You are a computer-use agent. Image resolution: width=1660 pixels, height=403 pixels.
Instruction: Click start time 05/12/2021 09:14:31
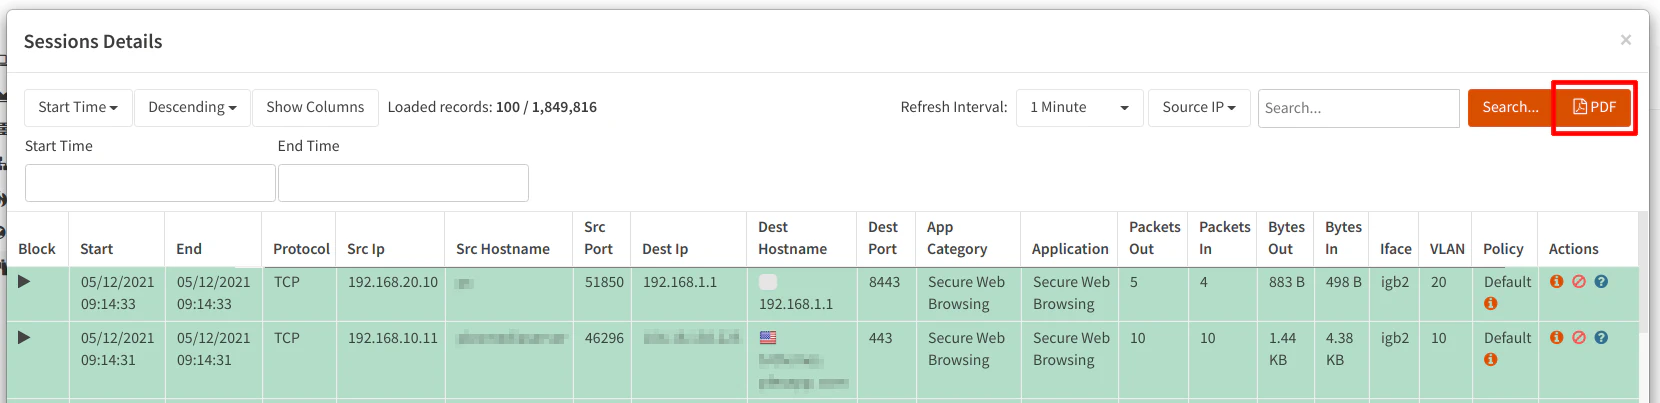pos(118,349)
